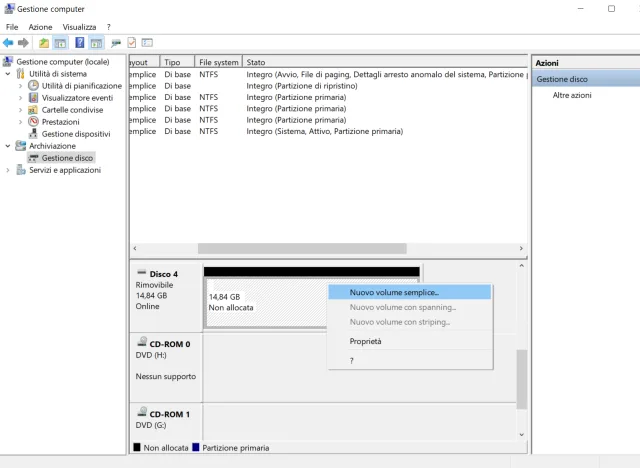The width and height of the screenshot is (640, 468).
Task: Select the Disco 4 removable disk icon
Action: pos(141,273)
